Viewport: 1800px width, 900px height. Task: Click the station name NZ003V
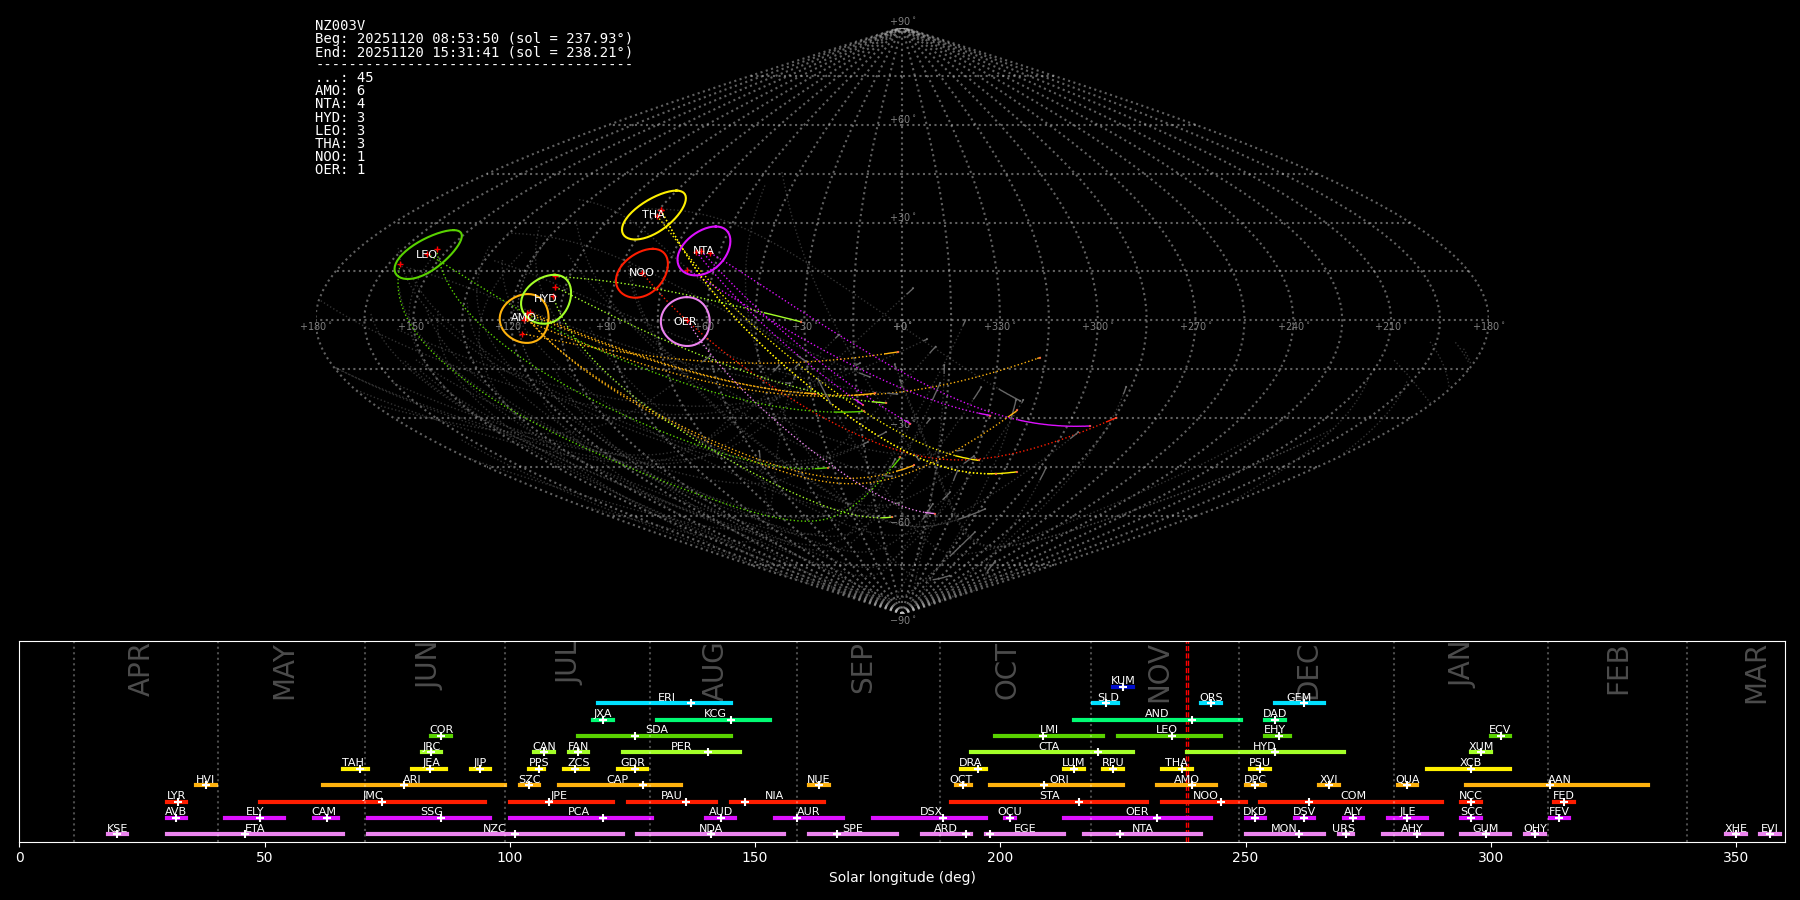click(340, 26)
